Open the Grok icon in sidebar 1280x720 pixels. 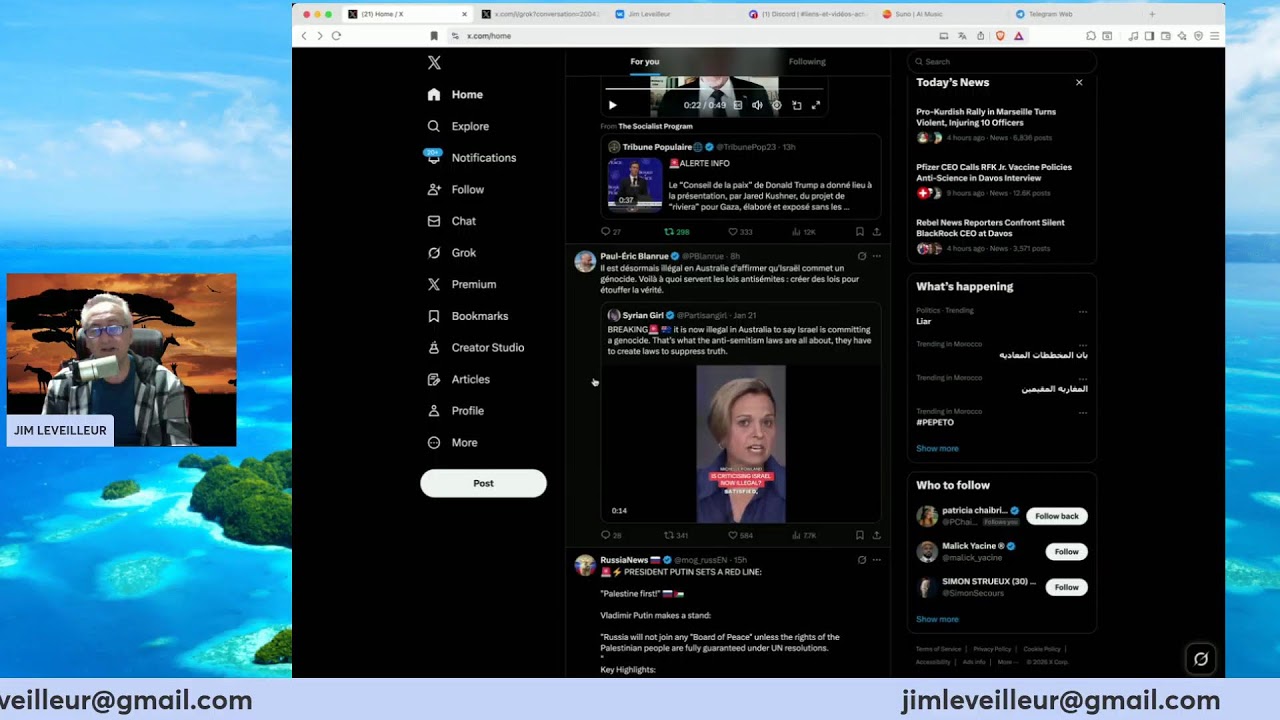(x=434, y=253)
